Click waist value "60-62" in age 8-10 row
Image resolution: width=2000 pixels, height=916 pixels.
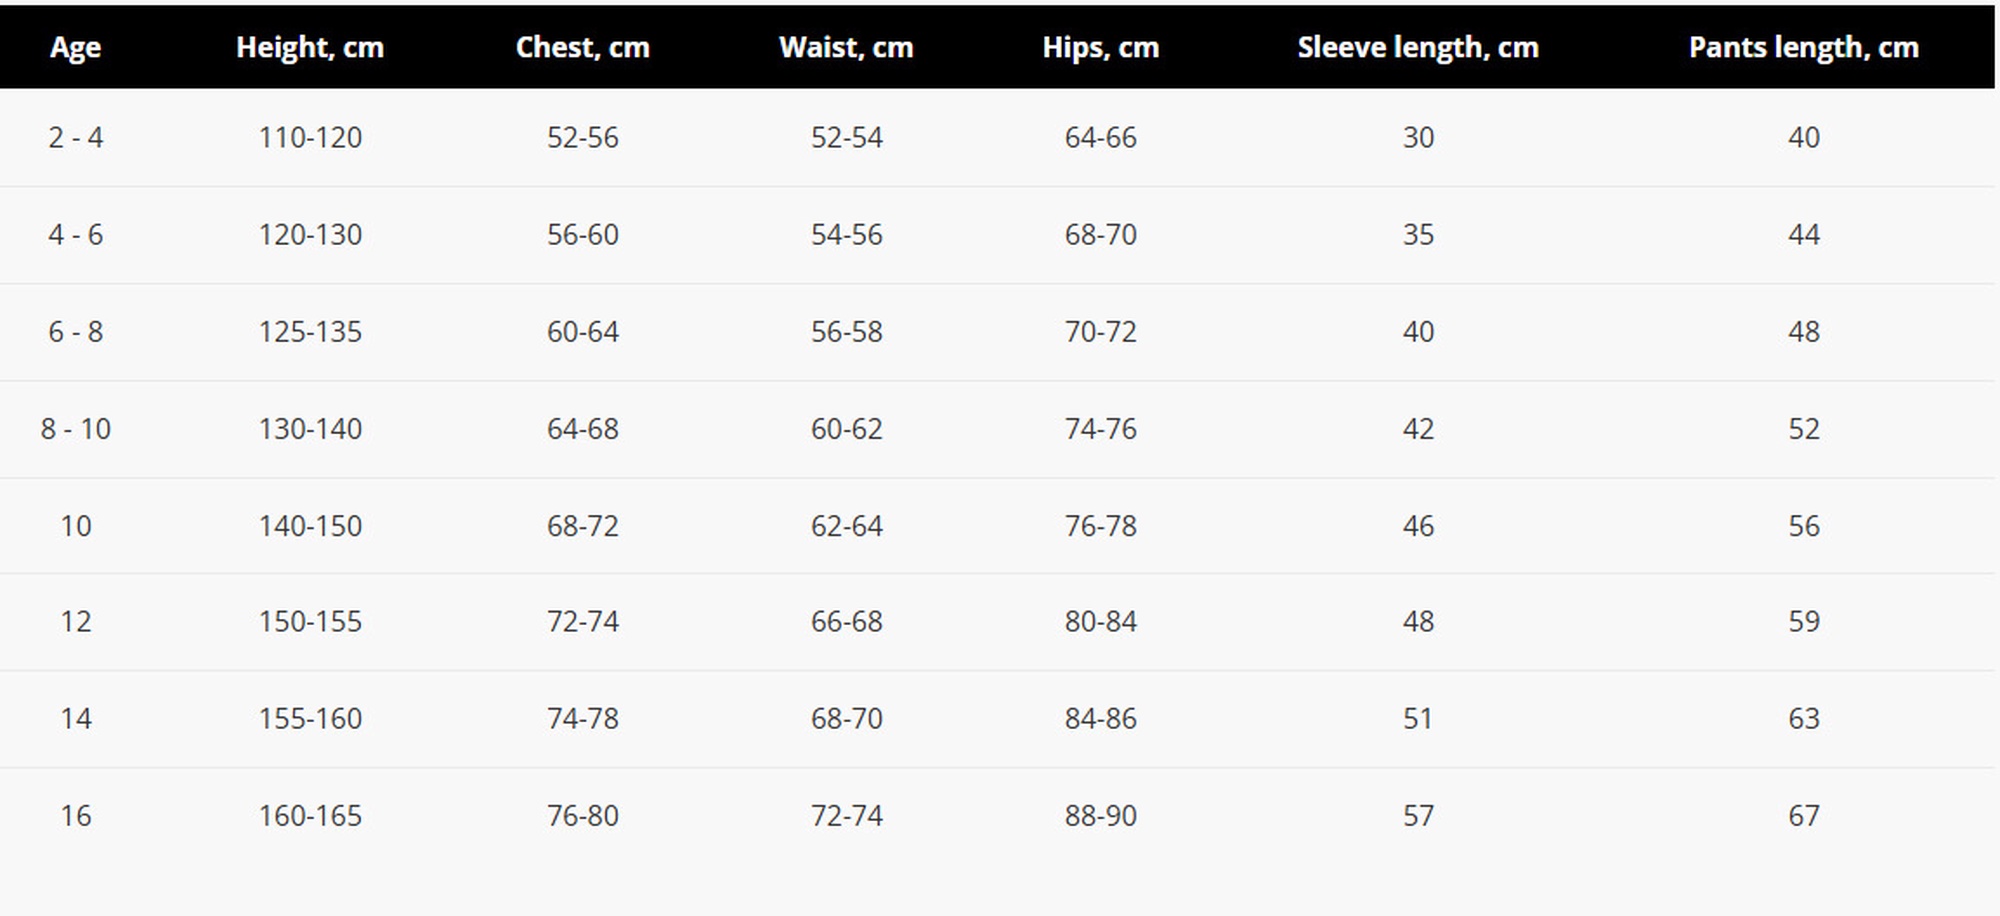(x=846, y=428)
